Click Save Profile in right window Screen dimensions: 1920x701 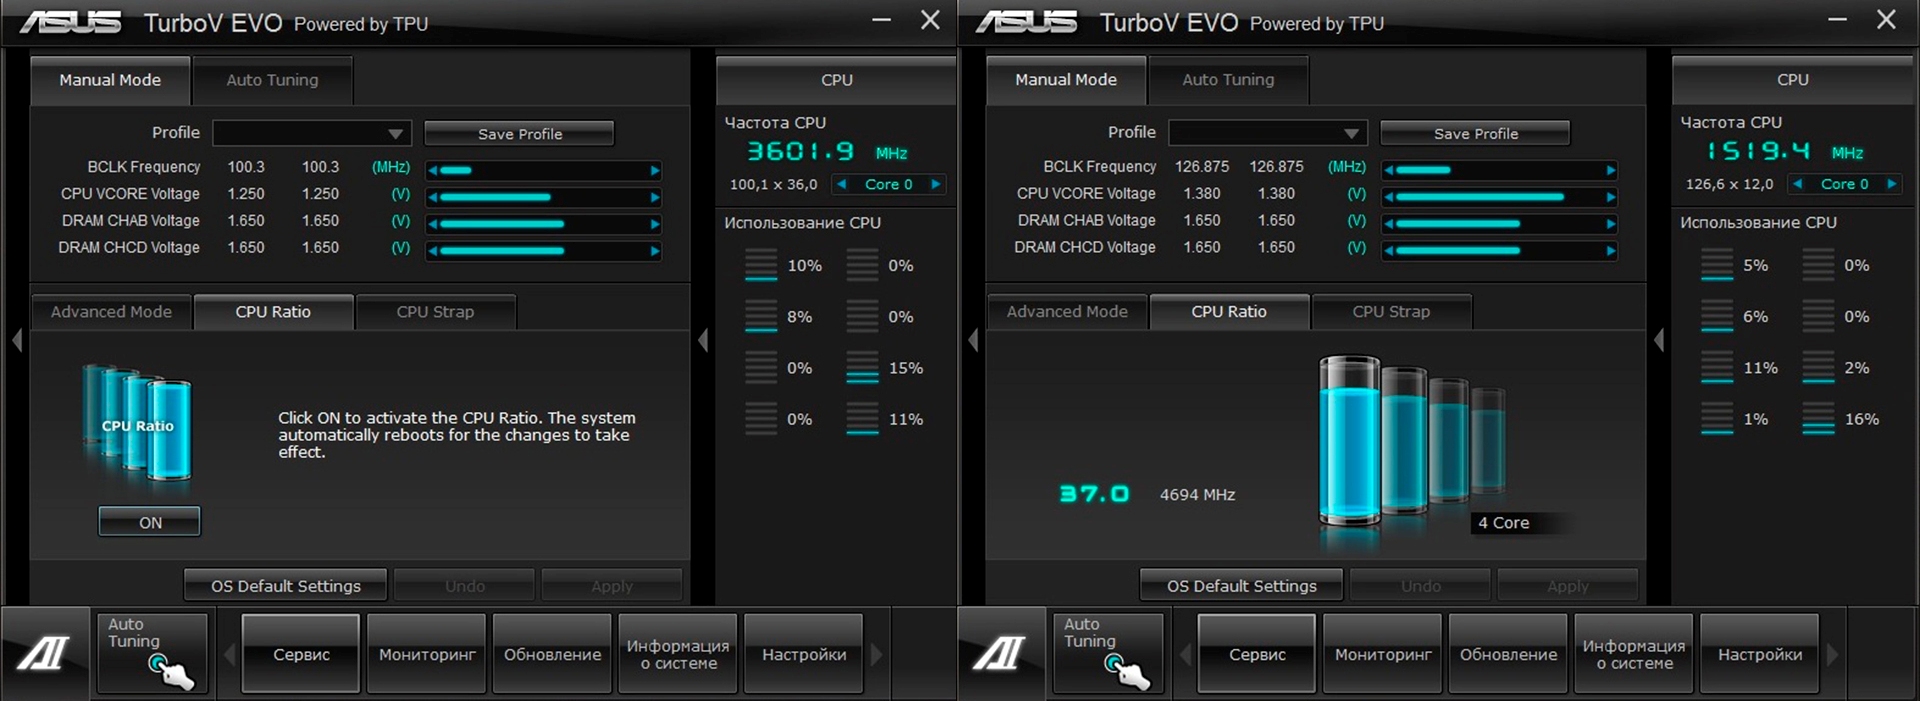pyautogui.click(x=1475, y=134)
